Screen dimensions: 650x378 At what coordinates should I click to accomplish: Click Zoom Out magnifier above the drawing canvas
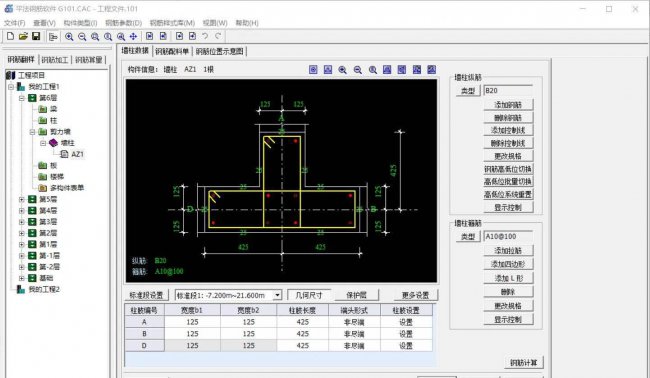click(x=357, y=70)
